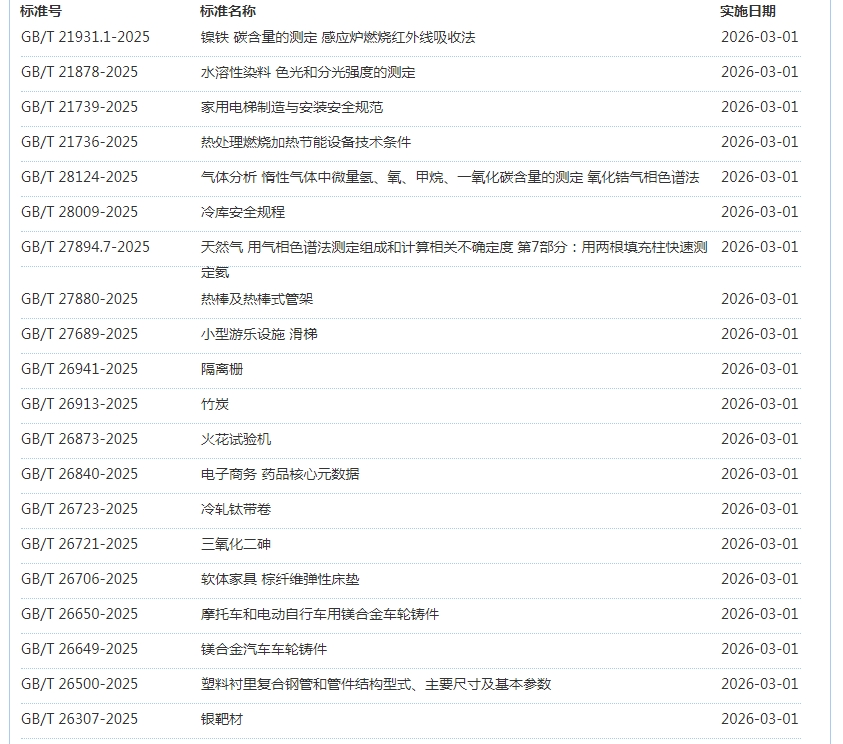
Task: Click 镍铁 碳含量的测定 standard title
Action: pos(338,37)
